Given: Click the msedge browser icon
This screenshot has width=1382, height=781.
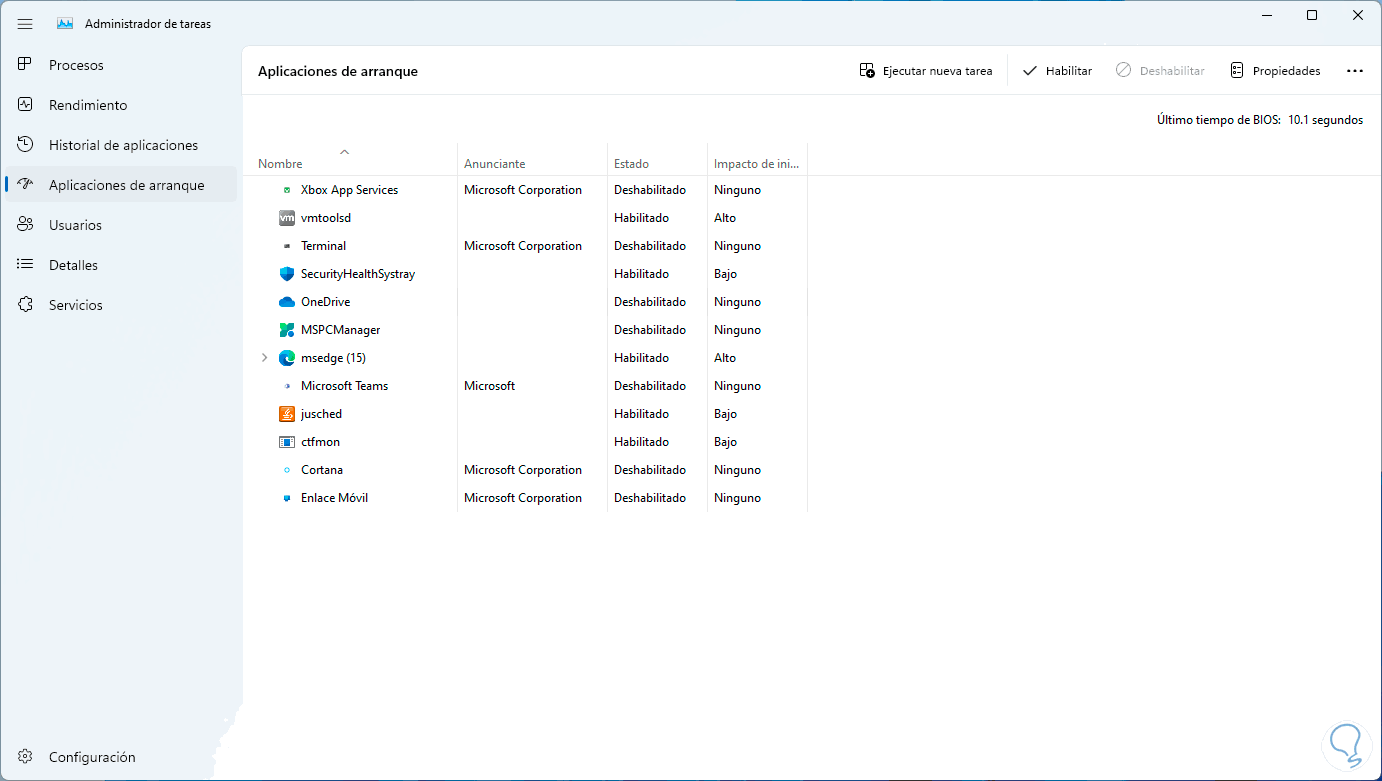Looking at the screenshot, I should click(x=287, y=358).
